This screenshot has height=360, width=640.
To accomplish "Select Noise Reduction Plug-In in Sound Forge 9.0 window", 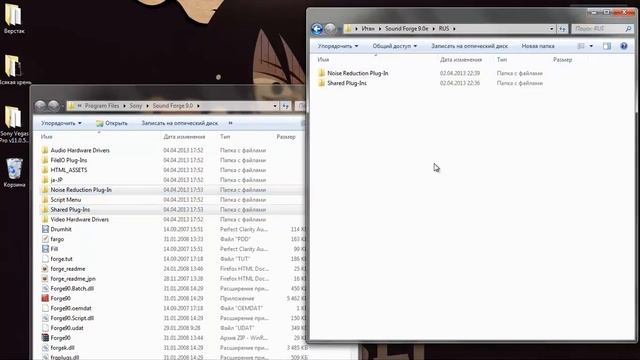I will [x=81, y=190].
